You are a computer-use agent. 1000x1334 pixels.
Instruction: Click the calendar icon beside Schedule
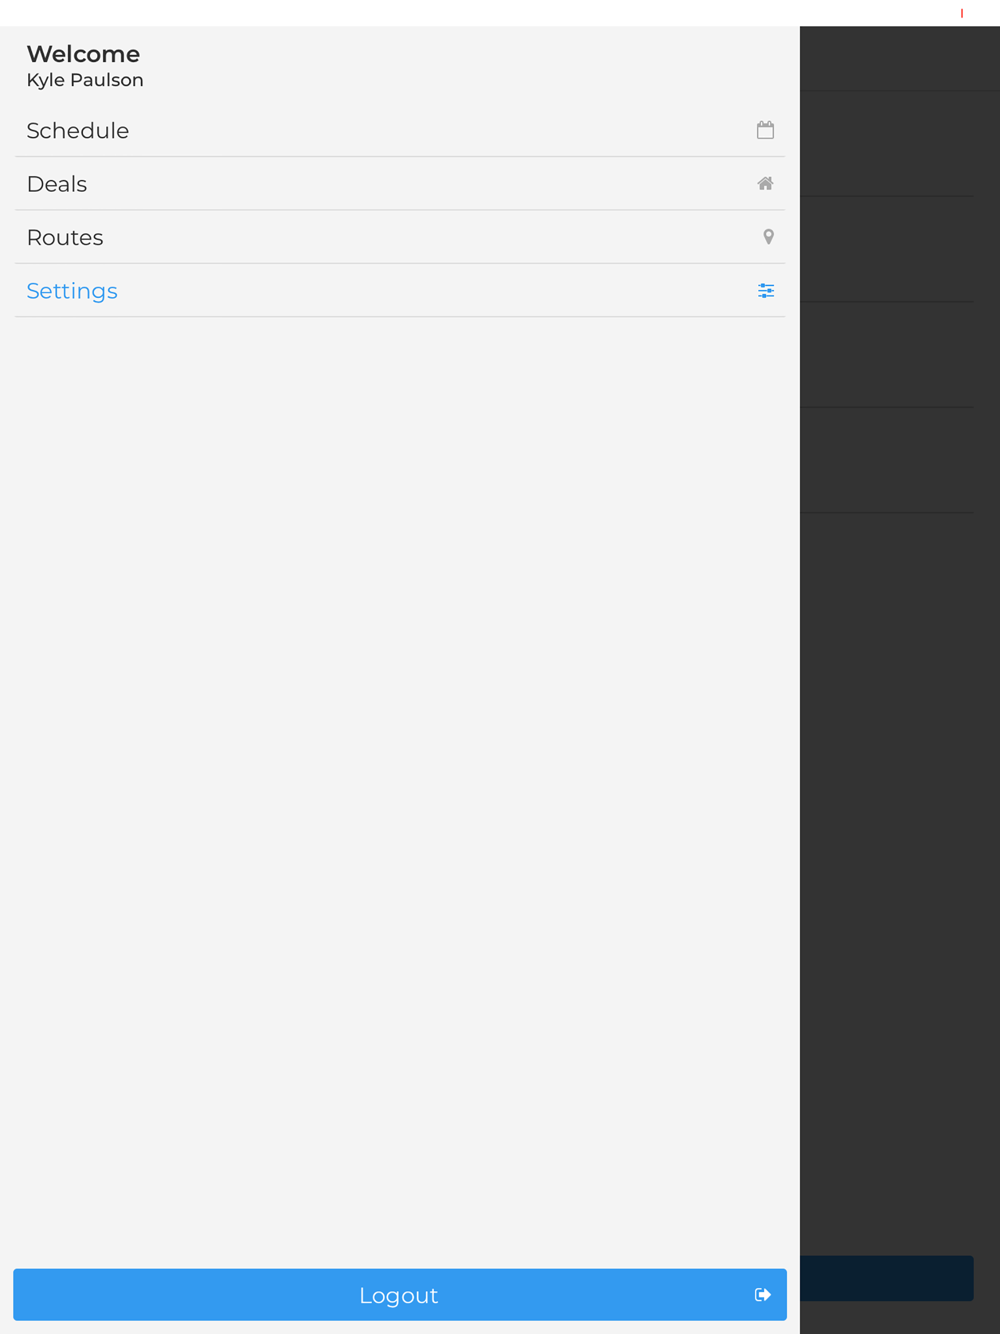click(x=765, y=130)
